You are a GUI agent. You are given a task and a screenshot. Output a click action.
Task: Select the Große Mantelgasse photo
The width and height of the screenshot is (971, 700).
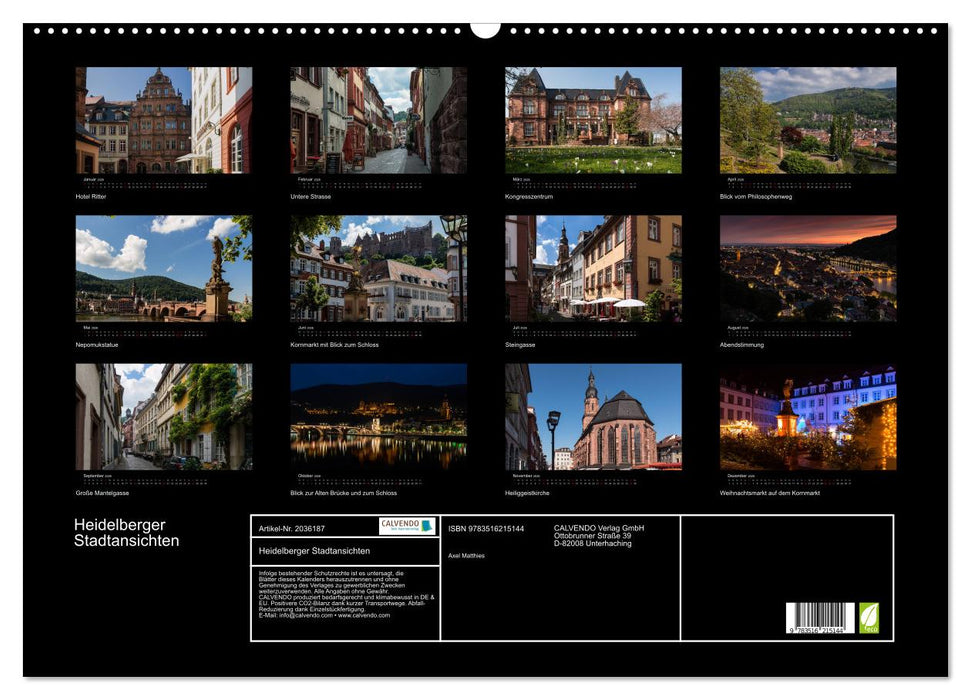coord(164,417)
